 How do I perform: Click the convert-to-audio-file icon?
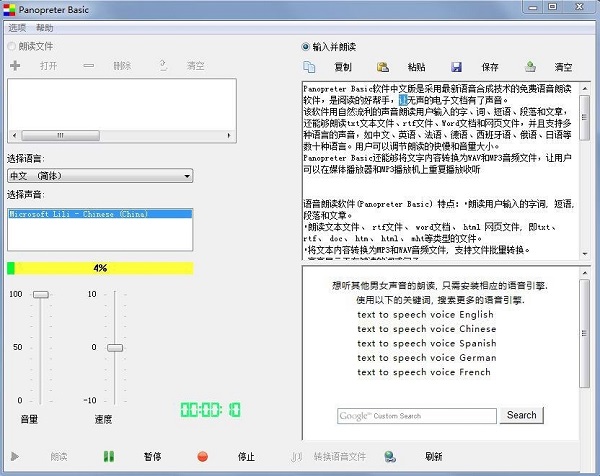296,456
